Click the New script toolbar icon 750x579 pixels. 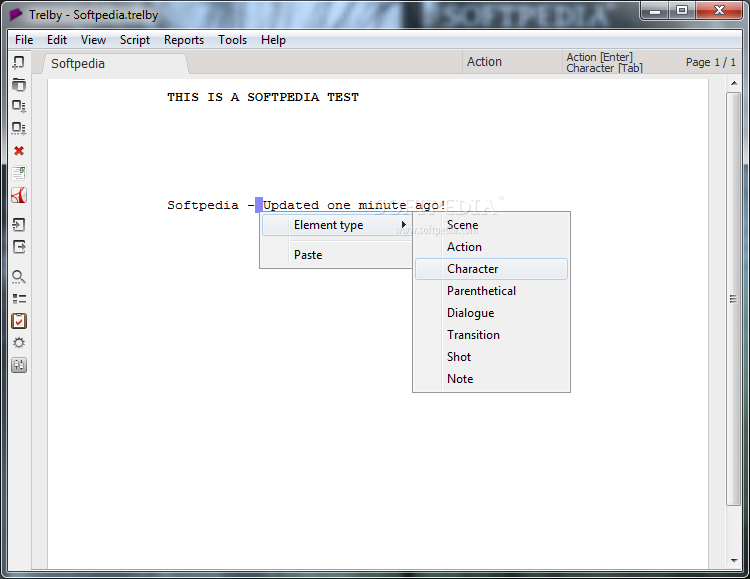point(19,62)
